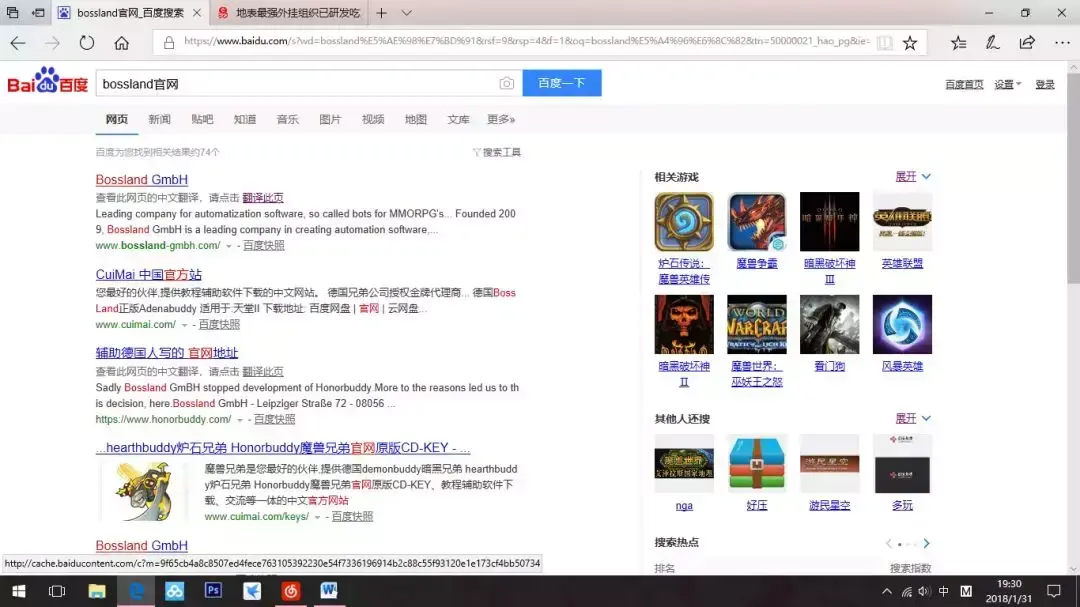Show hidden system tray icons

(x=886, y=591)
